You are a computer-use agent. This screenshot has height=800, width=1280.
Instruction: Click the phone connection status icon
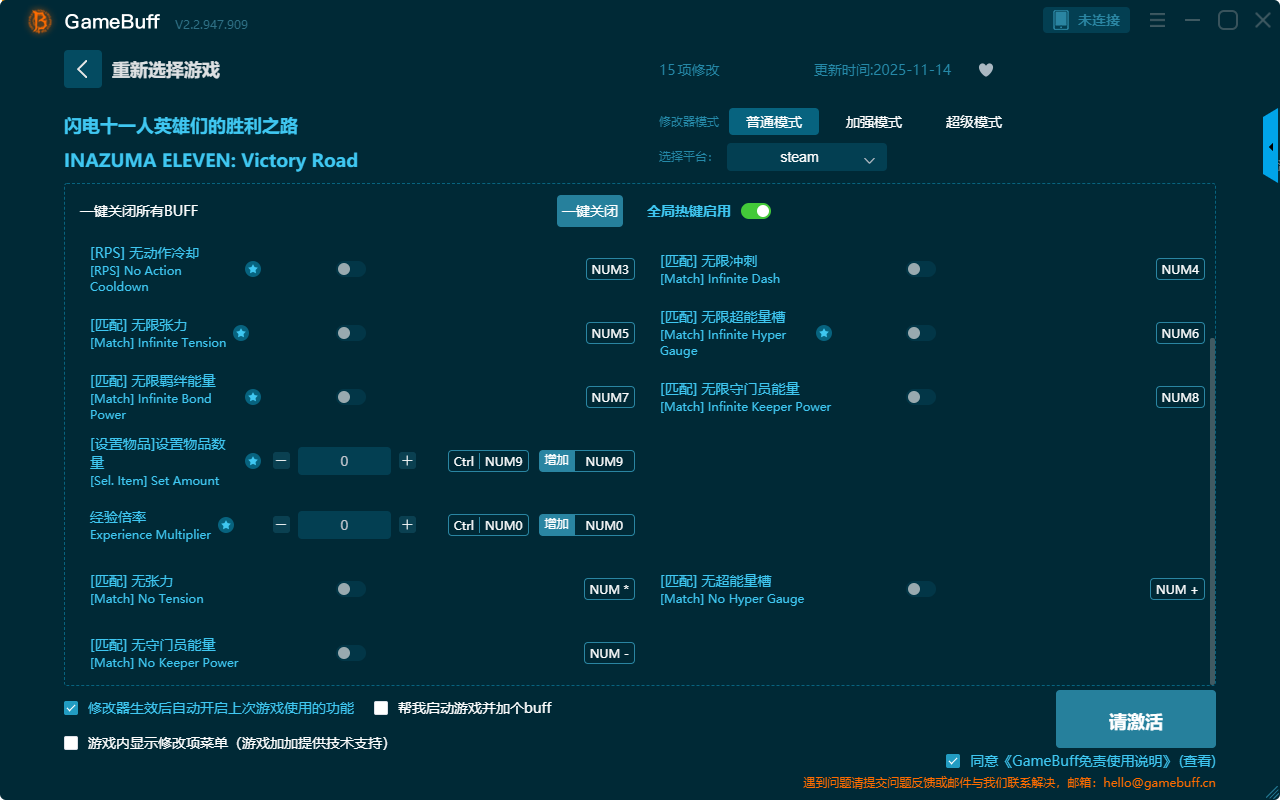(1061, 20)
